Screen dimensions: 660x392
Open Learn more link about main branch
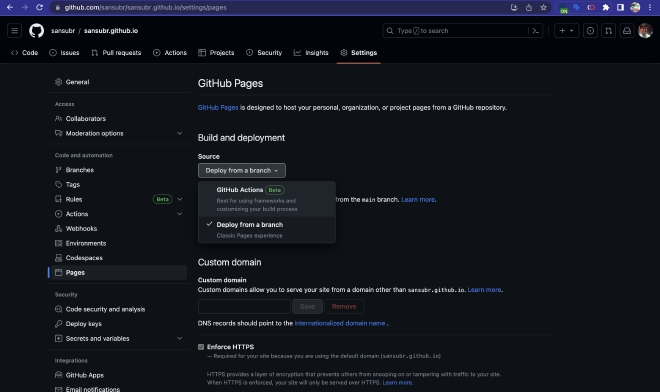click(418, 200)
